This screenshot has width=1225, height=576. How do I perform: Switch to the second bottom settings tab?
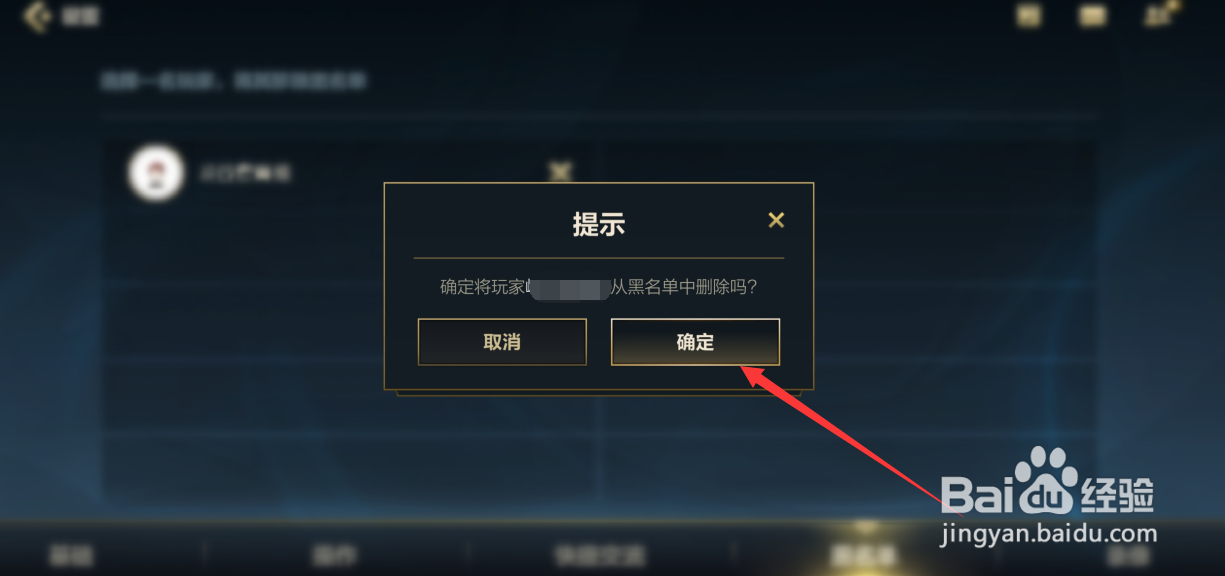point(335,554)
